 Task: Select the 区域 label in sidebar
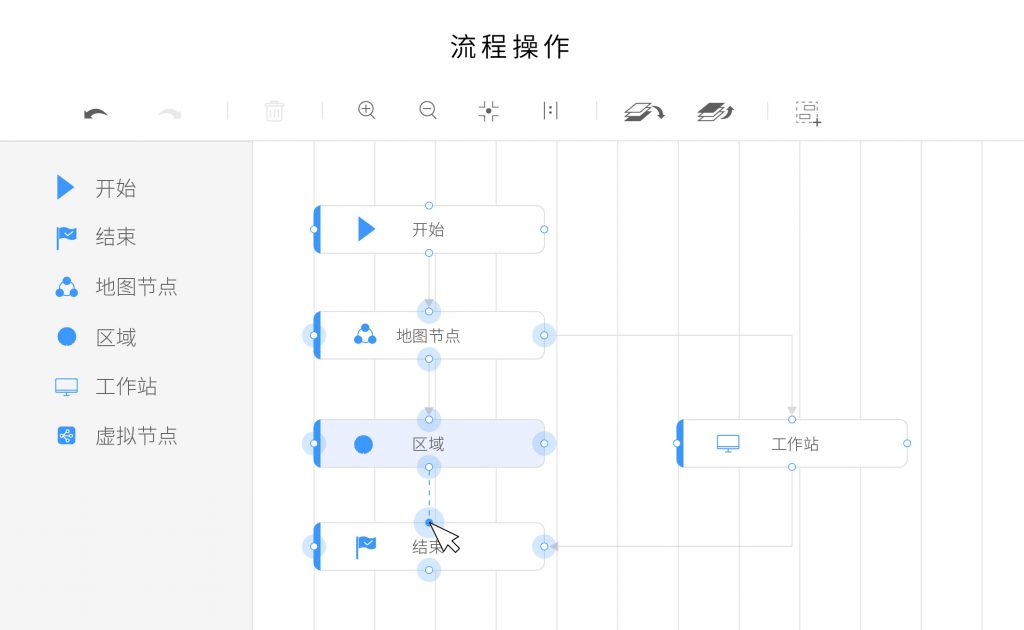pos(116,338)
